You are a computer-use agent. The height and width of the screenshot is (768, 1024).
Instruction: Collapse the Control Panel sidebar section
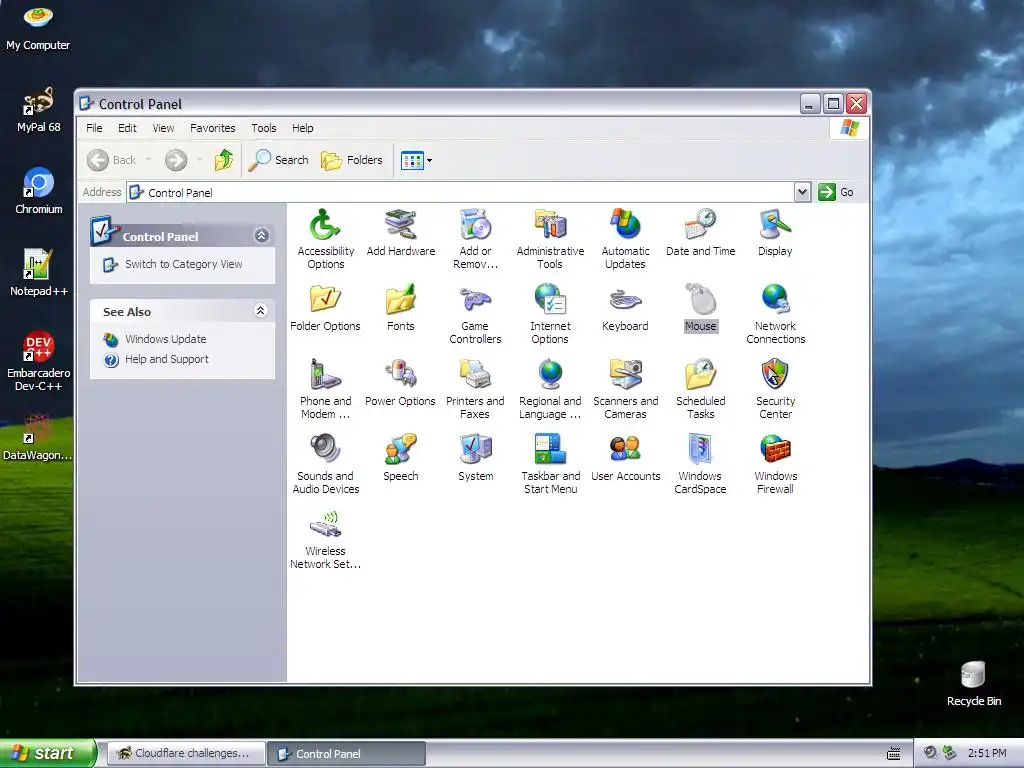[x=262, y=236]
